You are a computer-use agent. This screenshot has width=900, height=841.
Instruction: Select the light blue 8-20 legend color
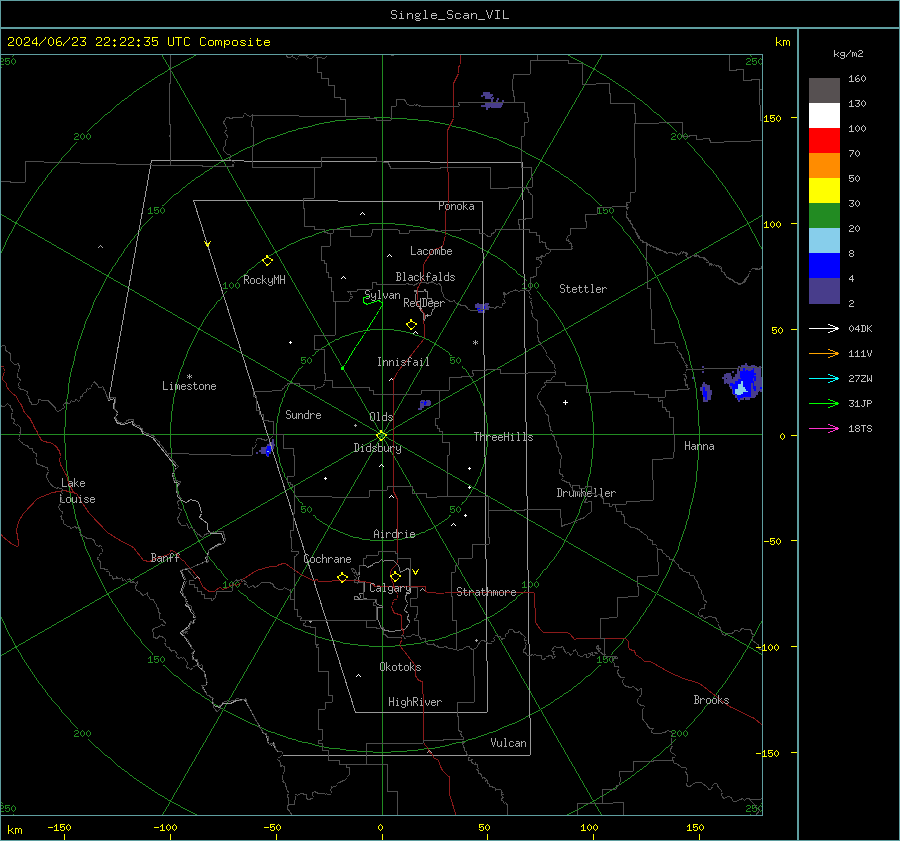point(824,241)
